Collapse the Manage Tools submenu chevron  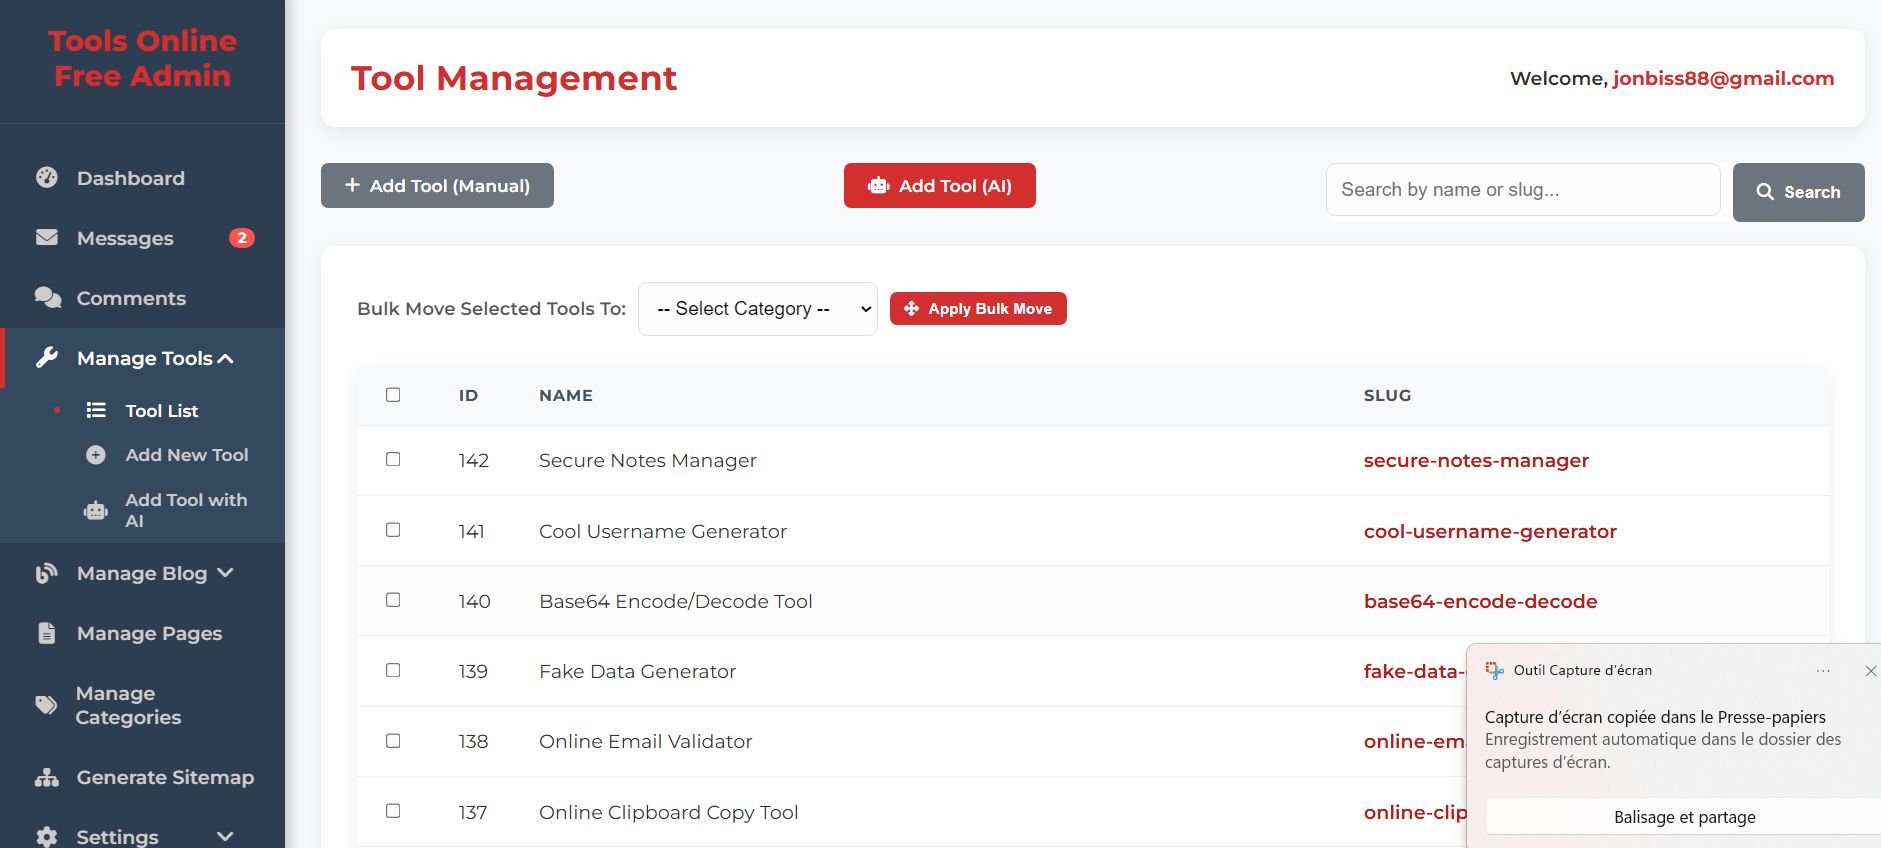[x=226, y=358]
